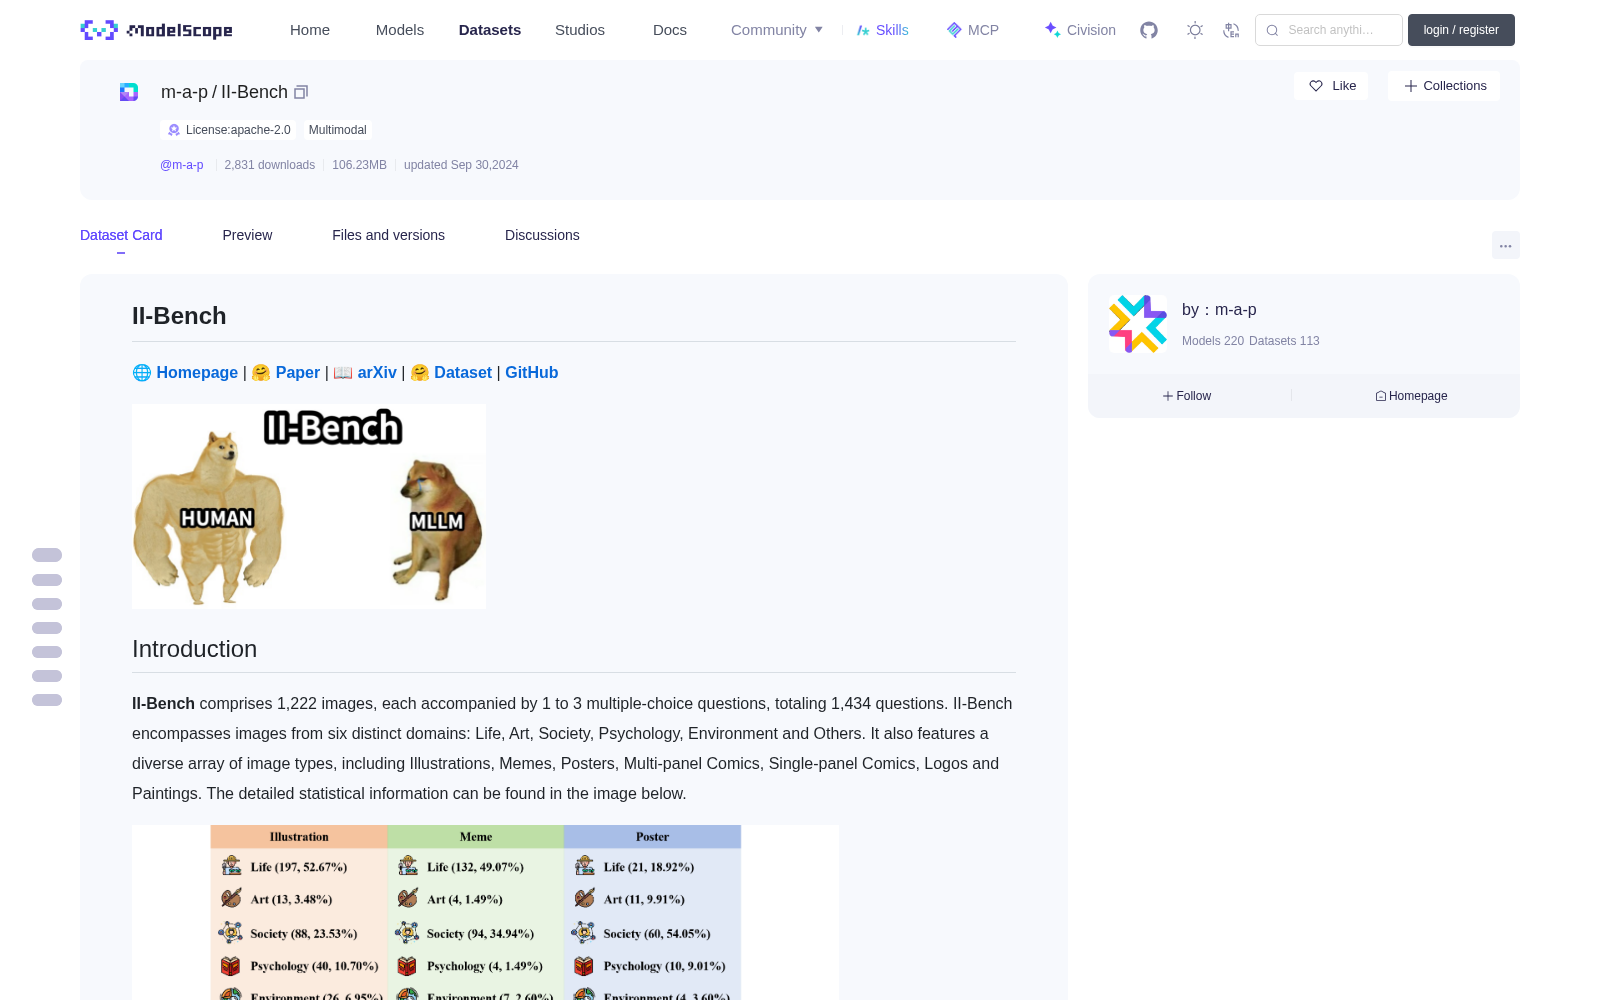Viewport: 1600px width, 1000px height.
Task: Click the ModelScope logo
Action: pos(157,30)
